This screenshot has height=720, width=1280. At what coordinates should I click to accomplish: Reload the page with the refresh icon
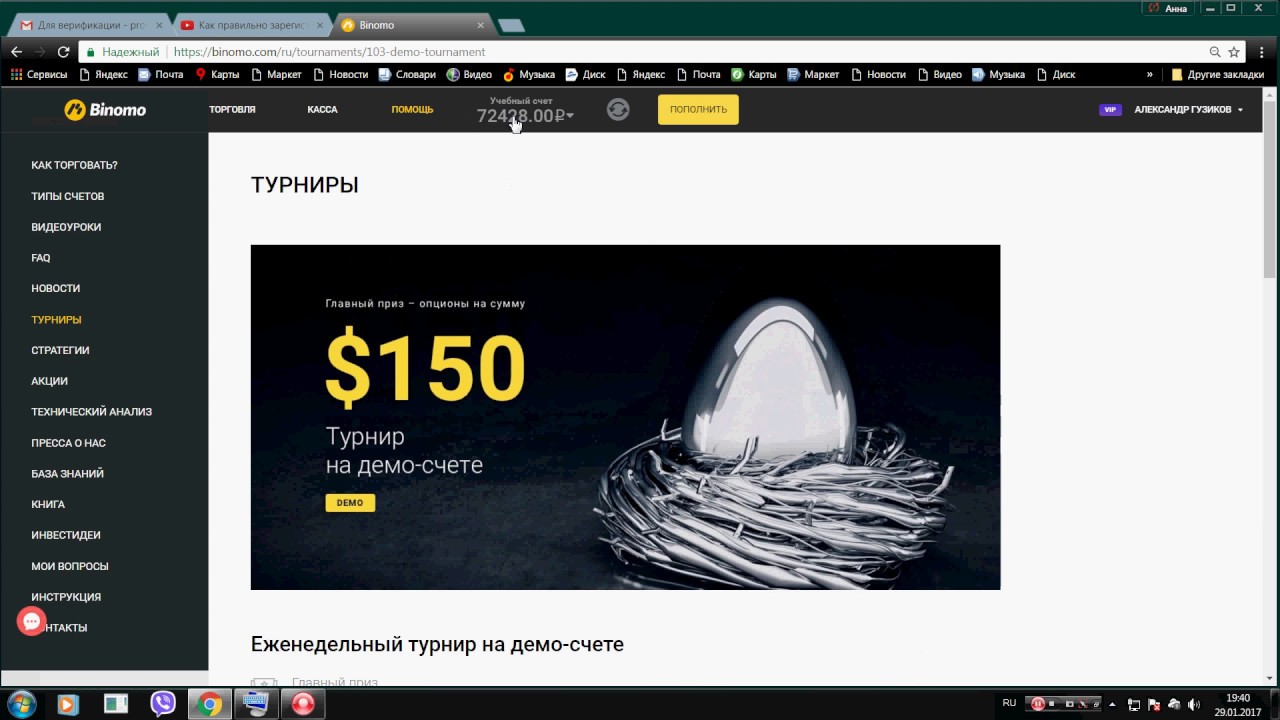[63, 52]
